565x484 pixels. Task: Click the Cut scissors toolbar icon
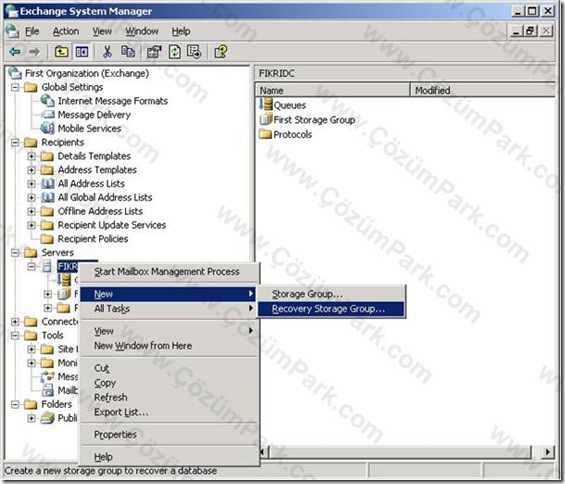pos(107,52)
